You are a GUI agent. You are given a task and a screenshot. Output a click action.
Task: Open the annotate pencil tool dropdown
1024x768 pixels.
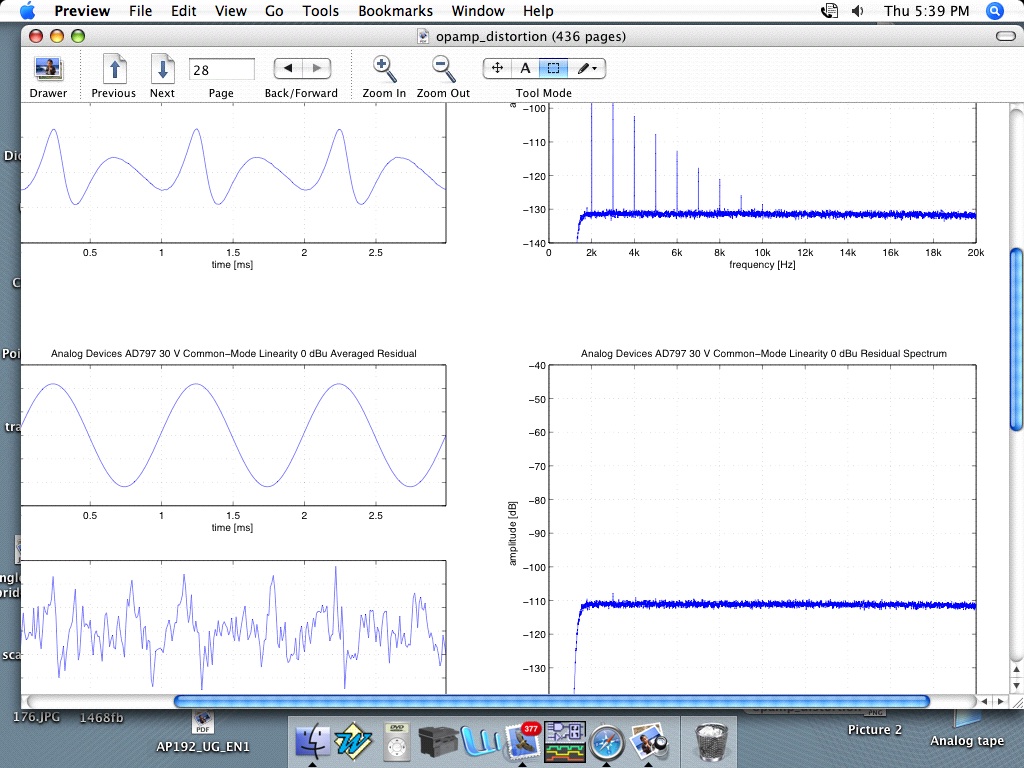tap(586, 68)
